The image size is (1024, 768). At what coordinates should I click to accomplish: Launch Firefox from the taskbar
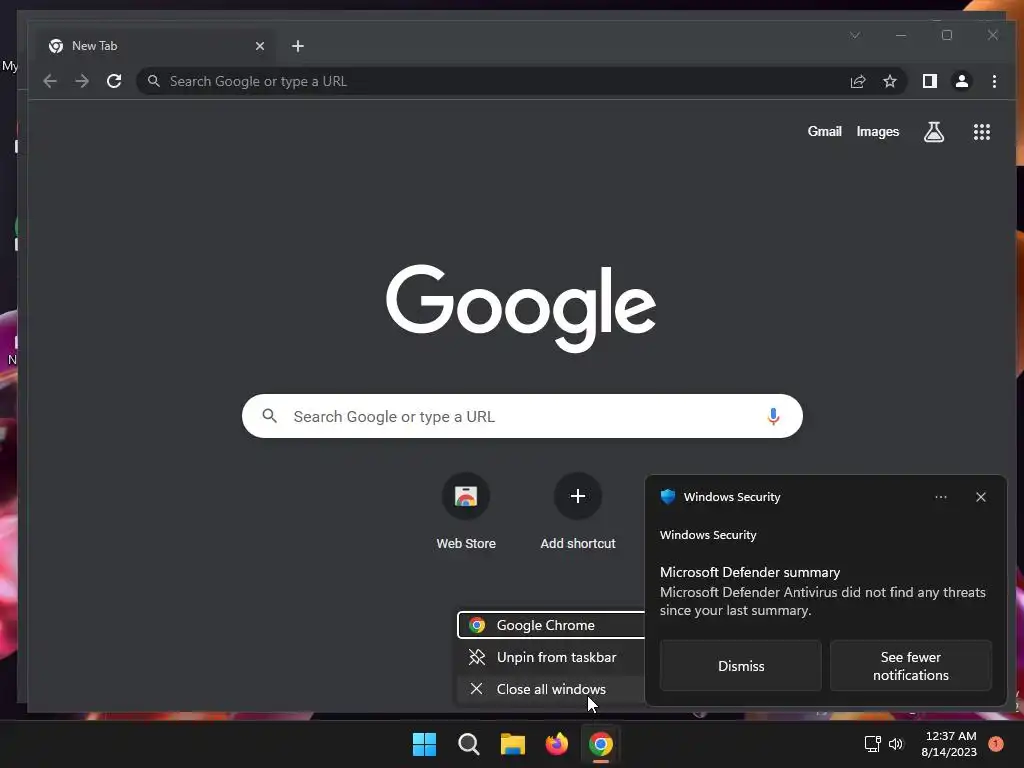click(556, 744)
